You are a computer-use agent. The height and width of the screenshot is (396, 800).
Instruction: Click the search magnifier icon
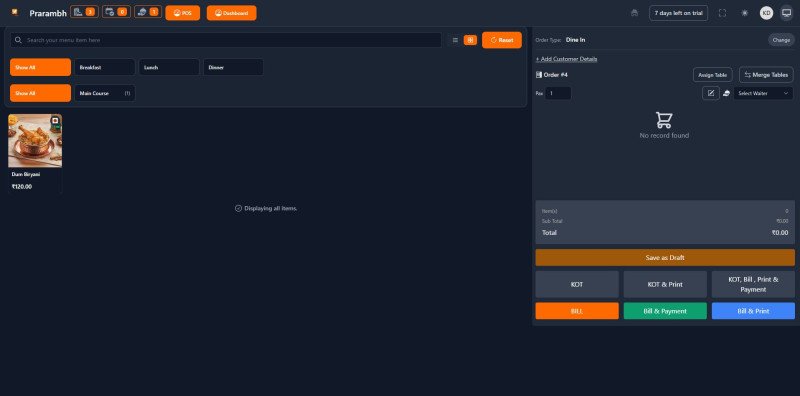click(x=18, y=40)
